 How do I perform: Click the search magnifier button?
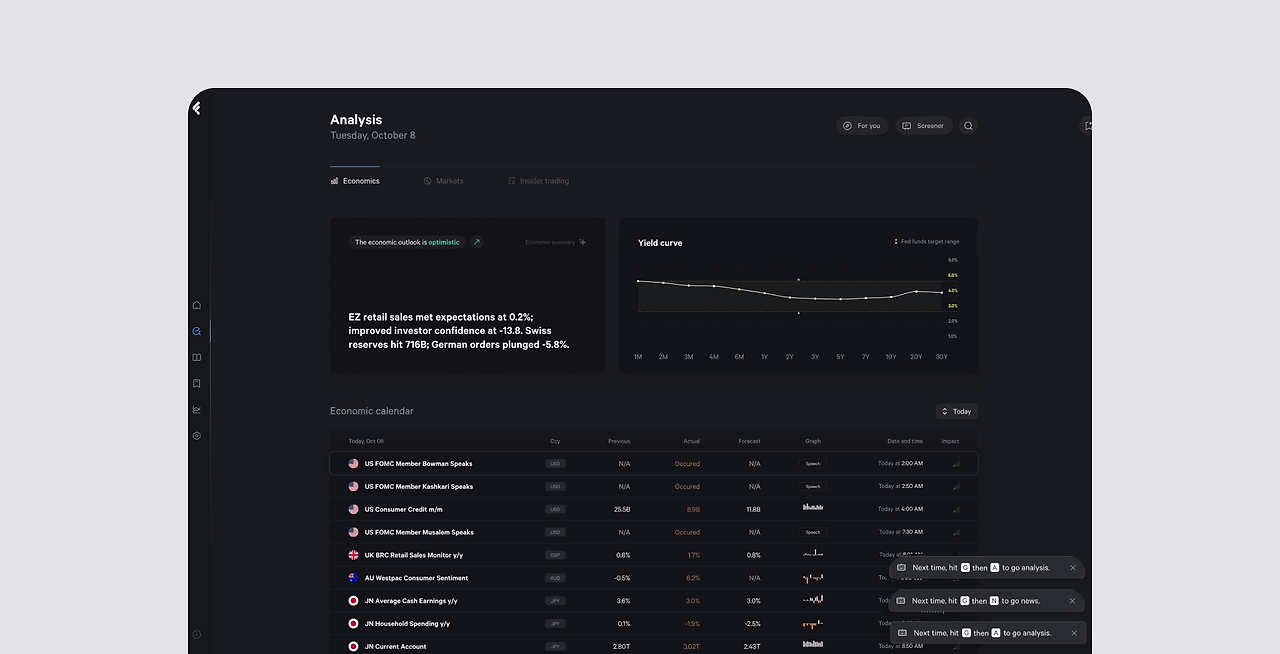point(968,126)
